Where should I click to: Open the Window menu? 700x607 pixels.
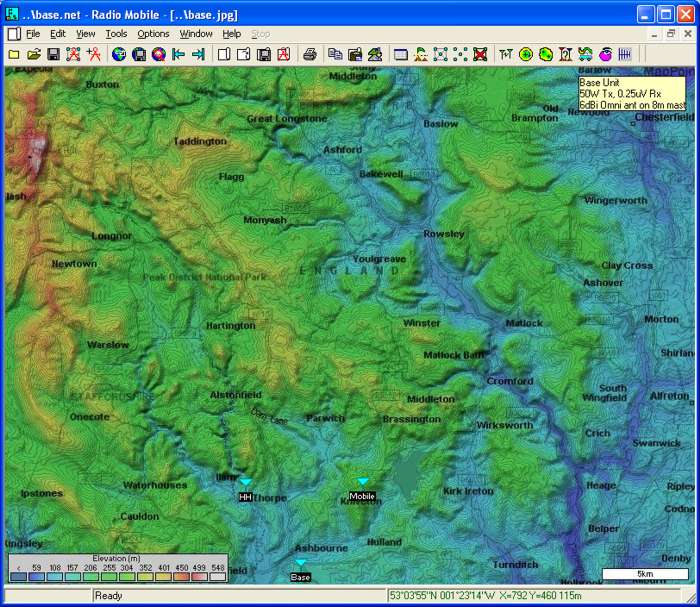(196, 34)
